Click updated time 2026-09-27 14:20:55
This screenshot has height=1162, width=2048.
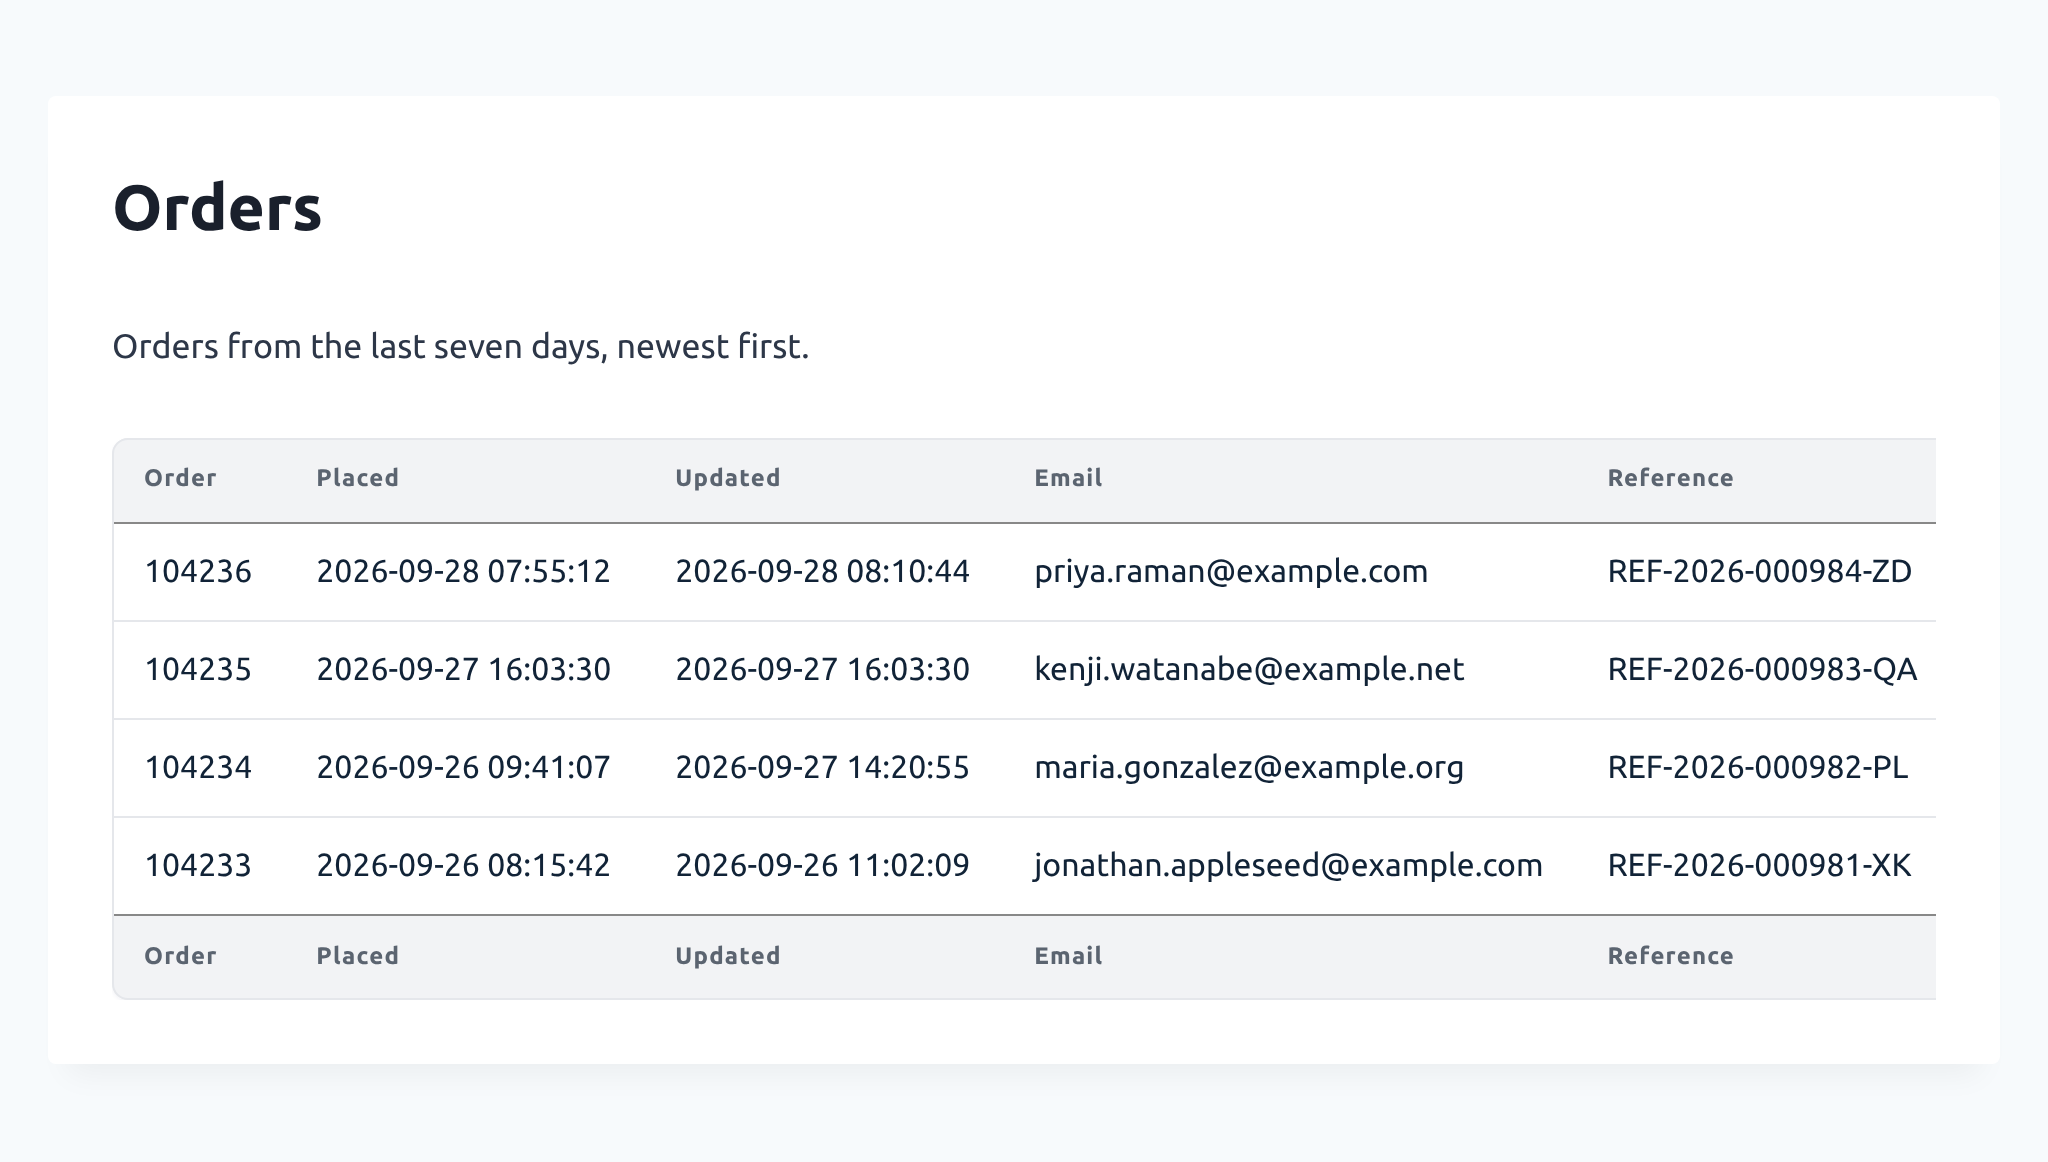[822, 768]
